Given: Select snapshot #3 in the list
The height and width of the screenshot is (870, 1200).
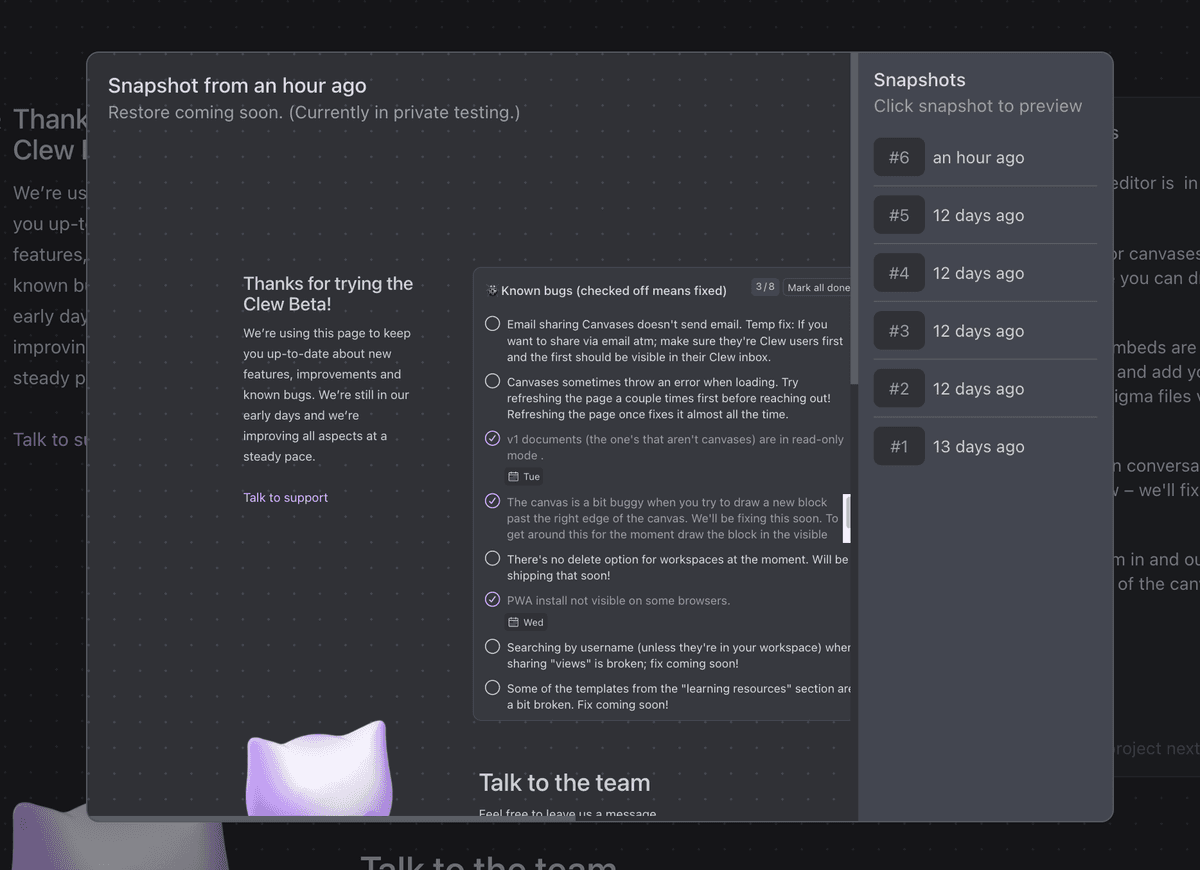Looking at the screenshot, I should [985, 331].
